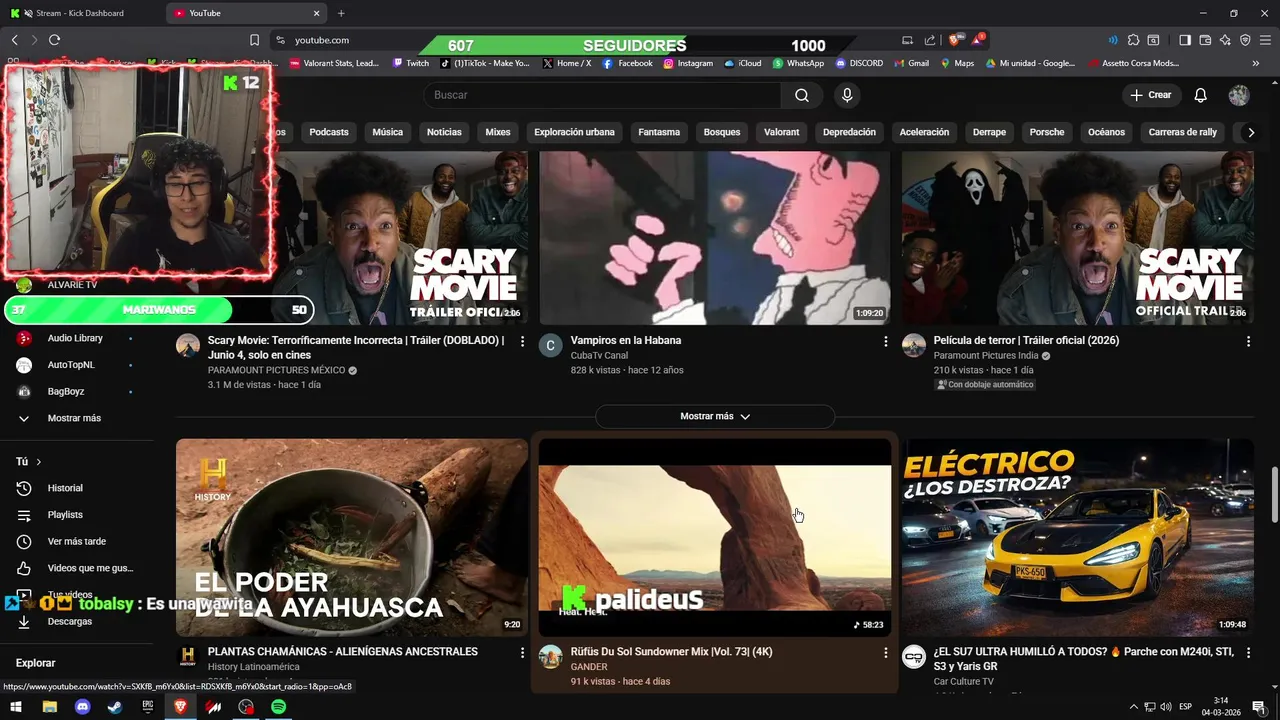Open Car Culture TV channel avatar

914,657
